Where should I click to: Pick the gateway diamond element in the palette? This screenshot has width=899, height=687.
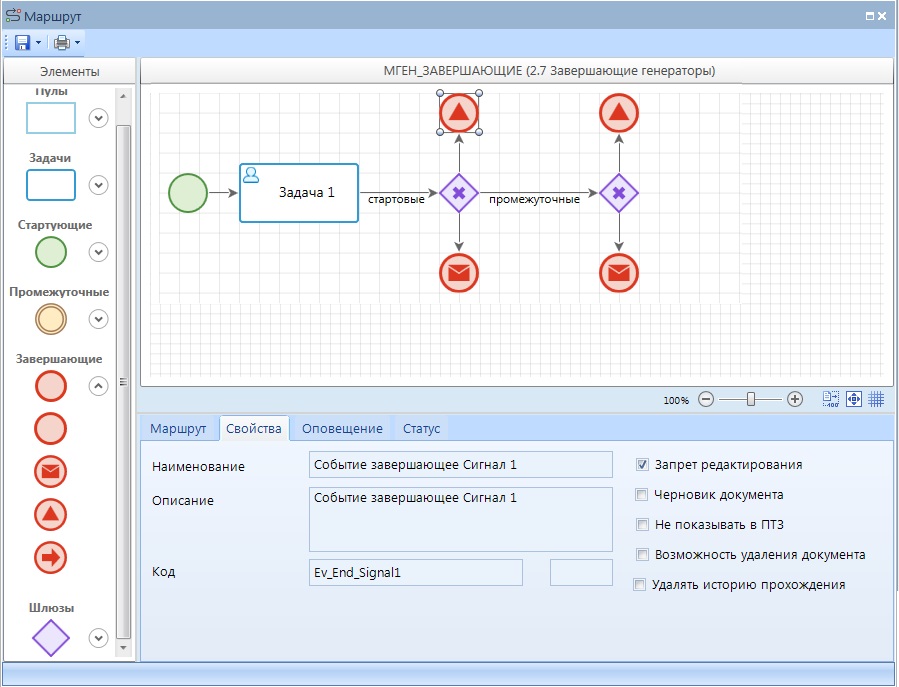coord(51,637)
